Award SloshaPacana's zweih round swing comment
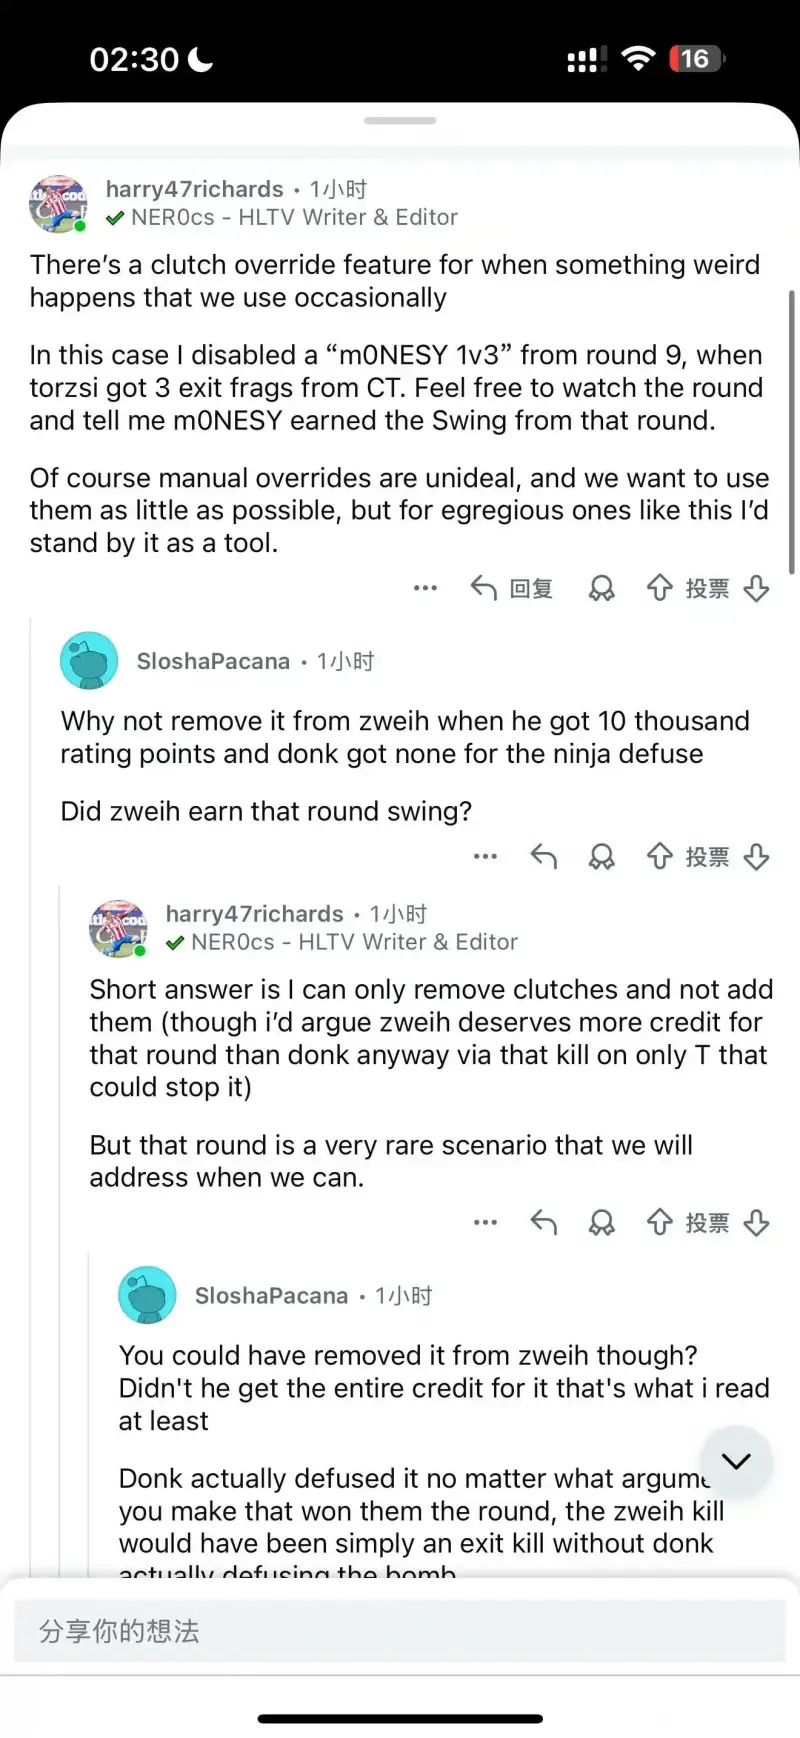The width and height of the screenshot is (800, 1738). coord(601,857)
